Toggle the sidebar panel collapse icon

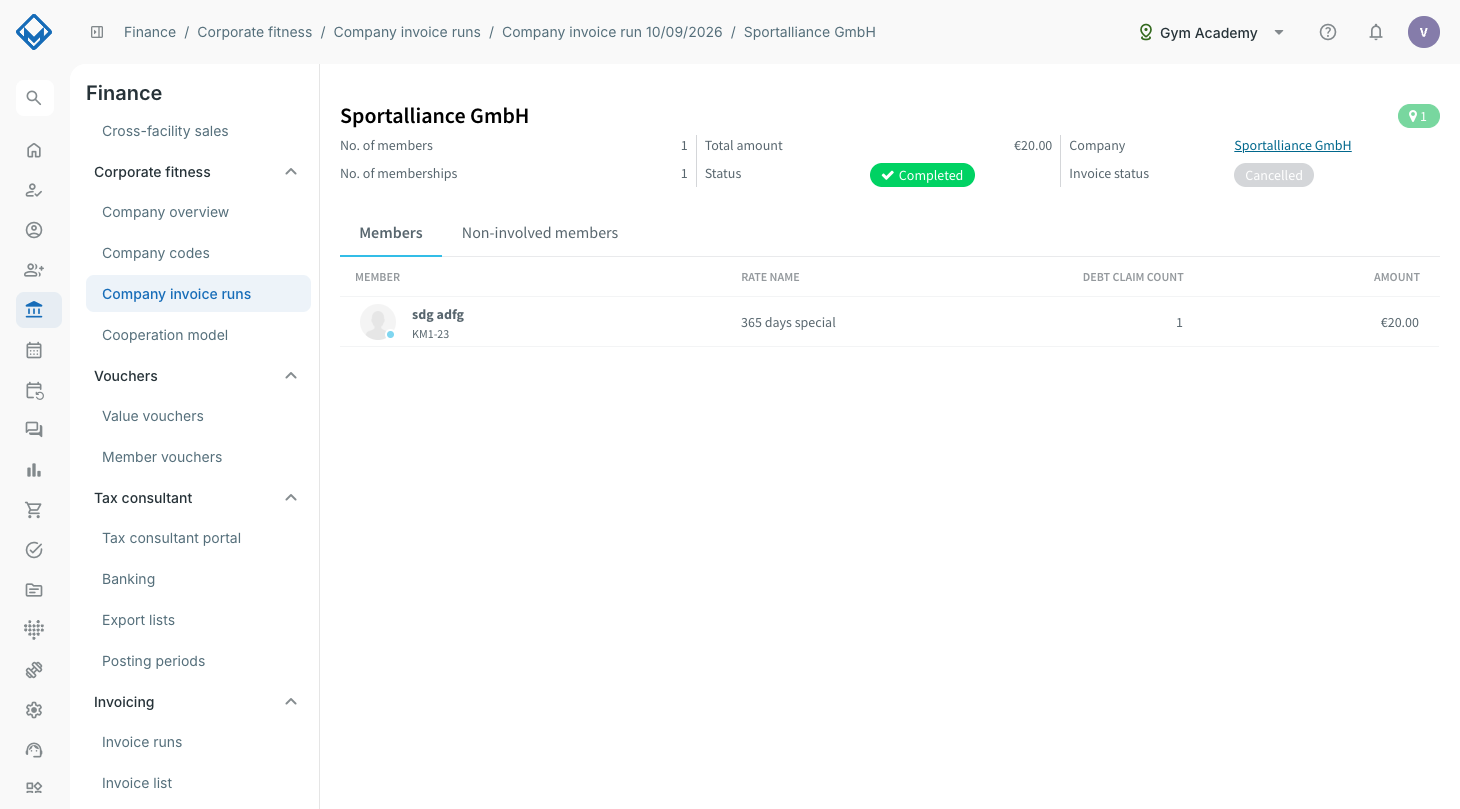pyautogui.click(x=97, y=32)
